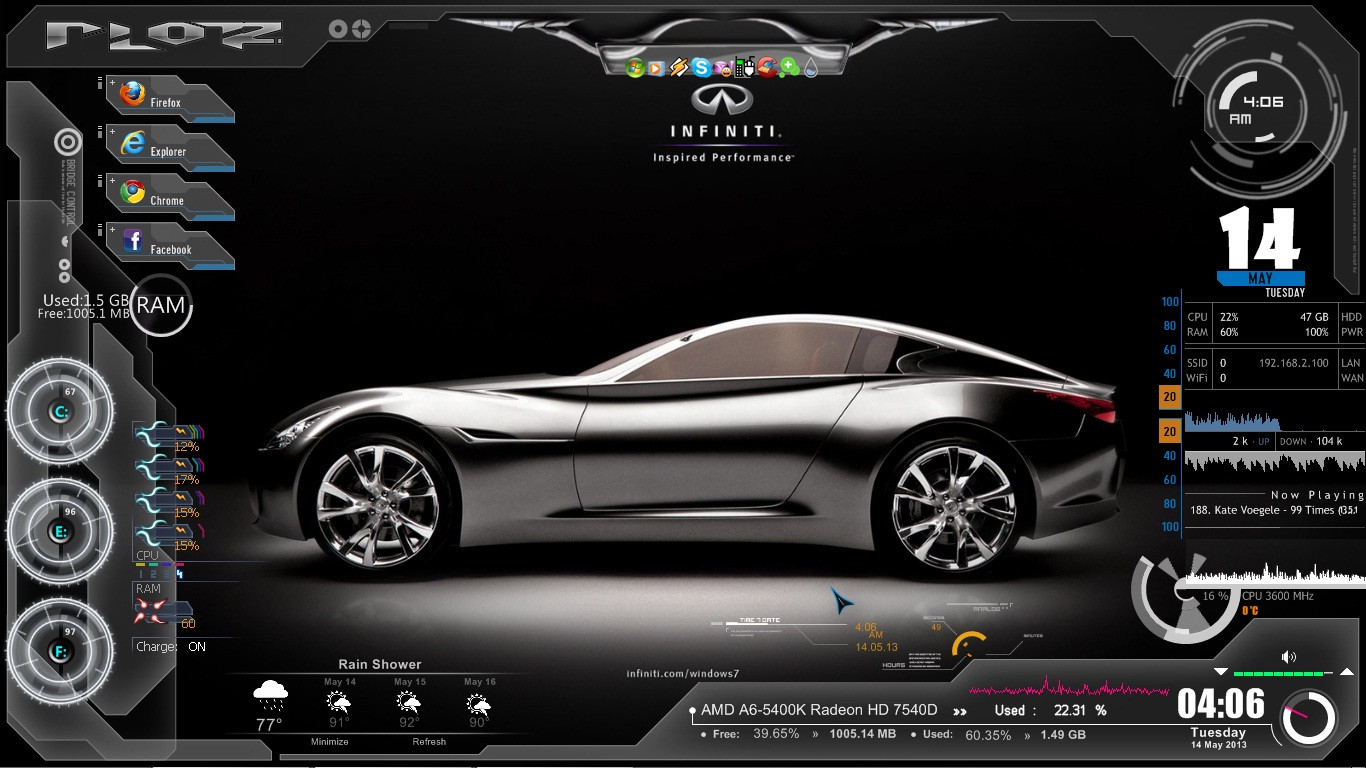This screenshot has width=1366, height=768.
Task: Select the May 16 forecast icon
Action: pos(480,705)
